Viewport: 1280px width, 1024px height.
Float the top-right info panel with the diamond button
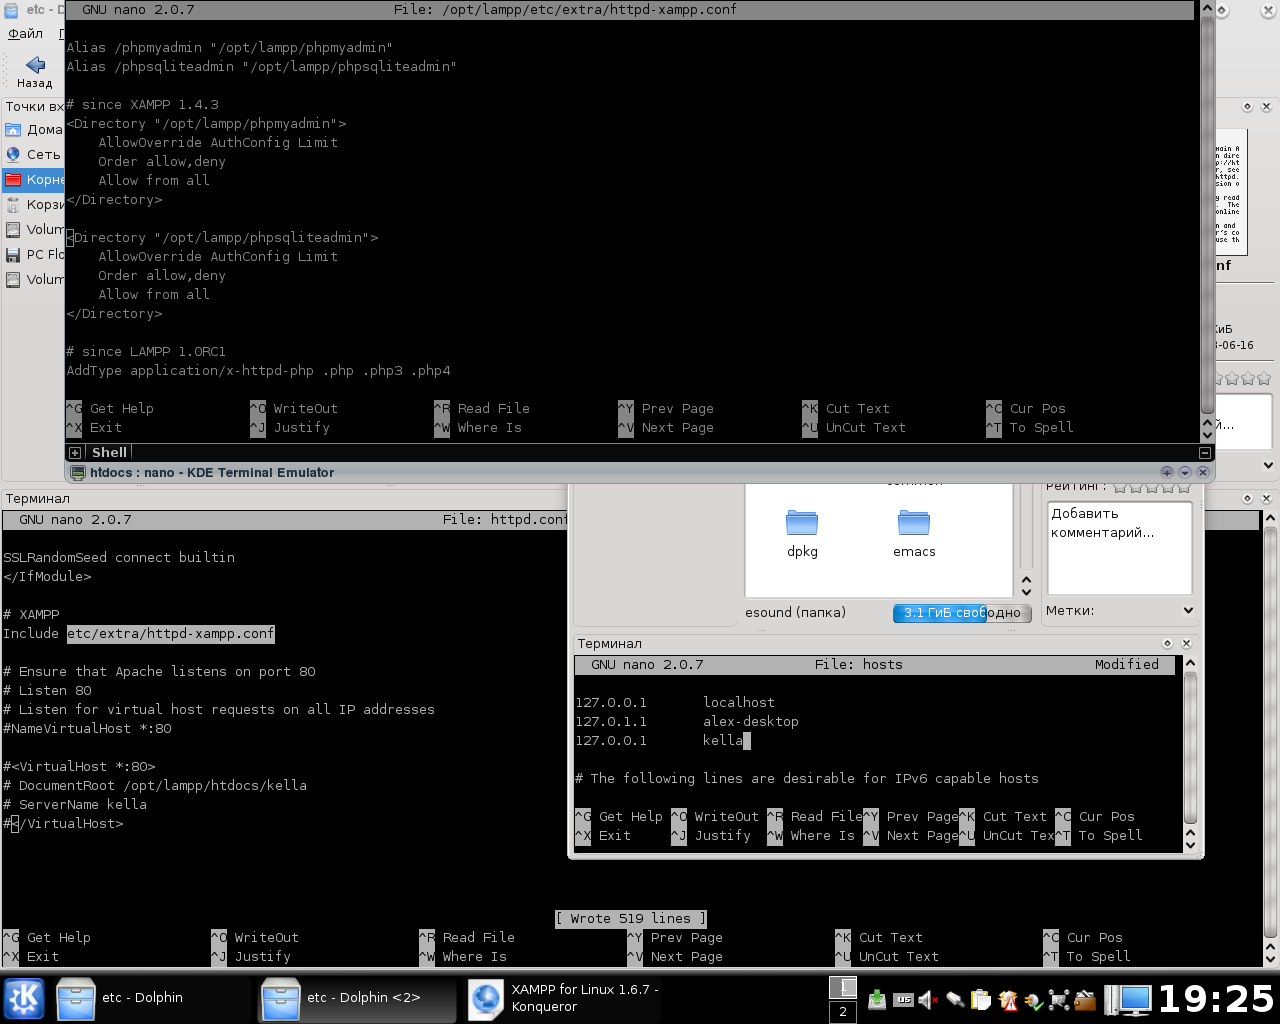click(x=1247, y=106)
